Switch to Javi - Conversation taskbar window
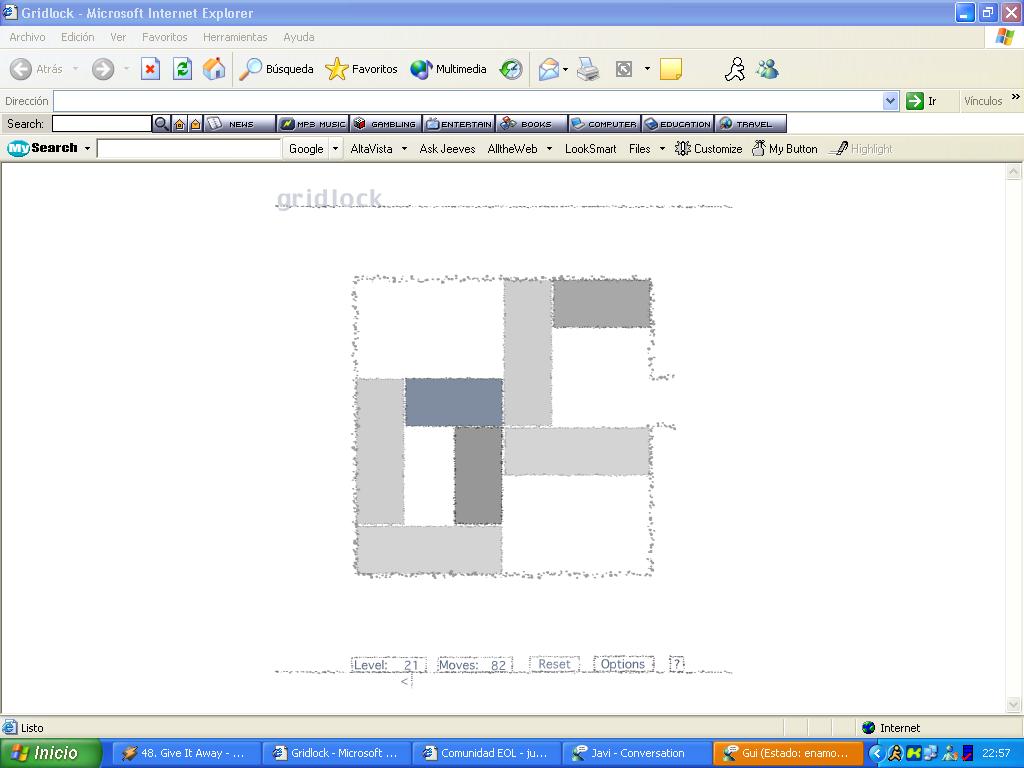This screenshot has width=1024, height=768. pyautogui.click(x=636, y=753)
